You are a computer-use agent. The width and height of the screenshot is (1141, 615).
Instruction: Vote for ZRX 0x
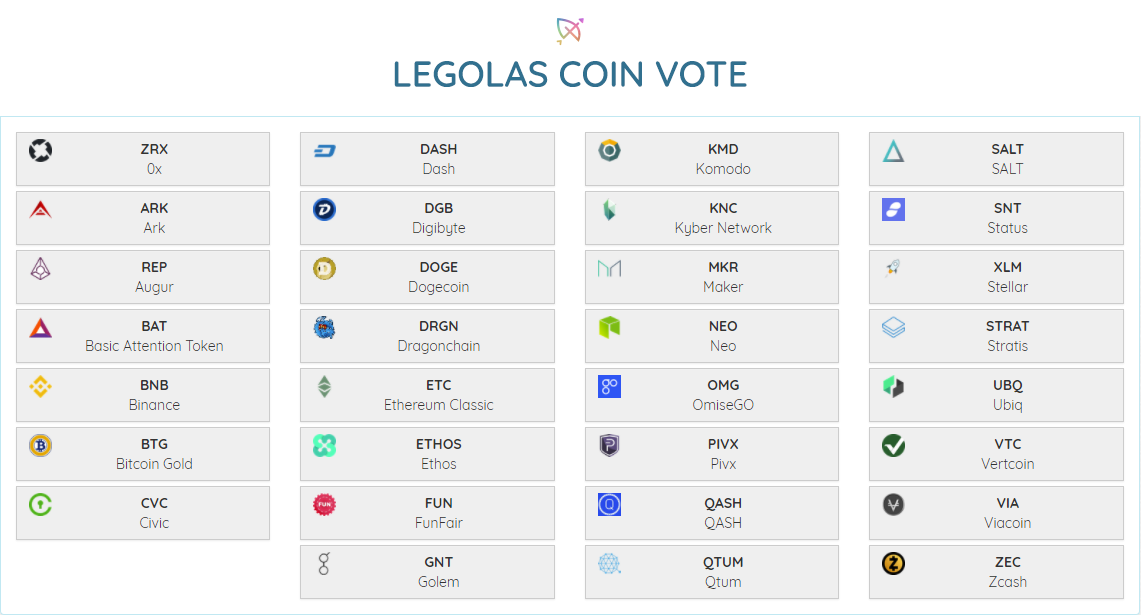coord(143,159)
